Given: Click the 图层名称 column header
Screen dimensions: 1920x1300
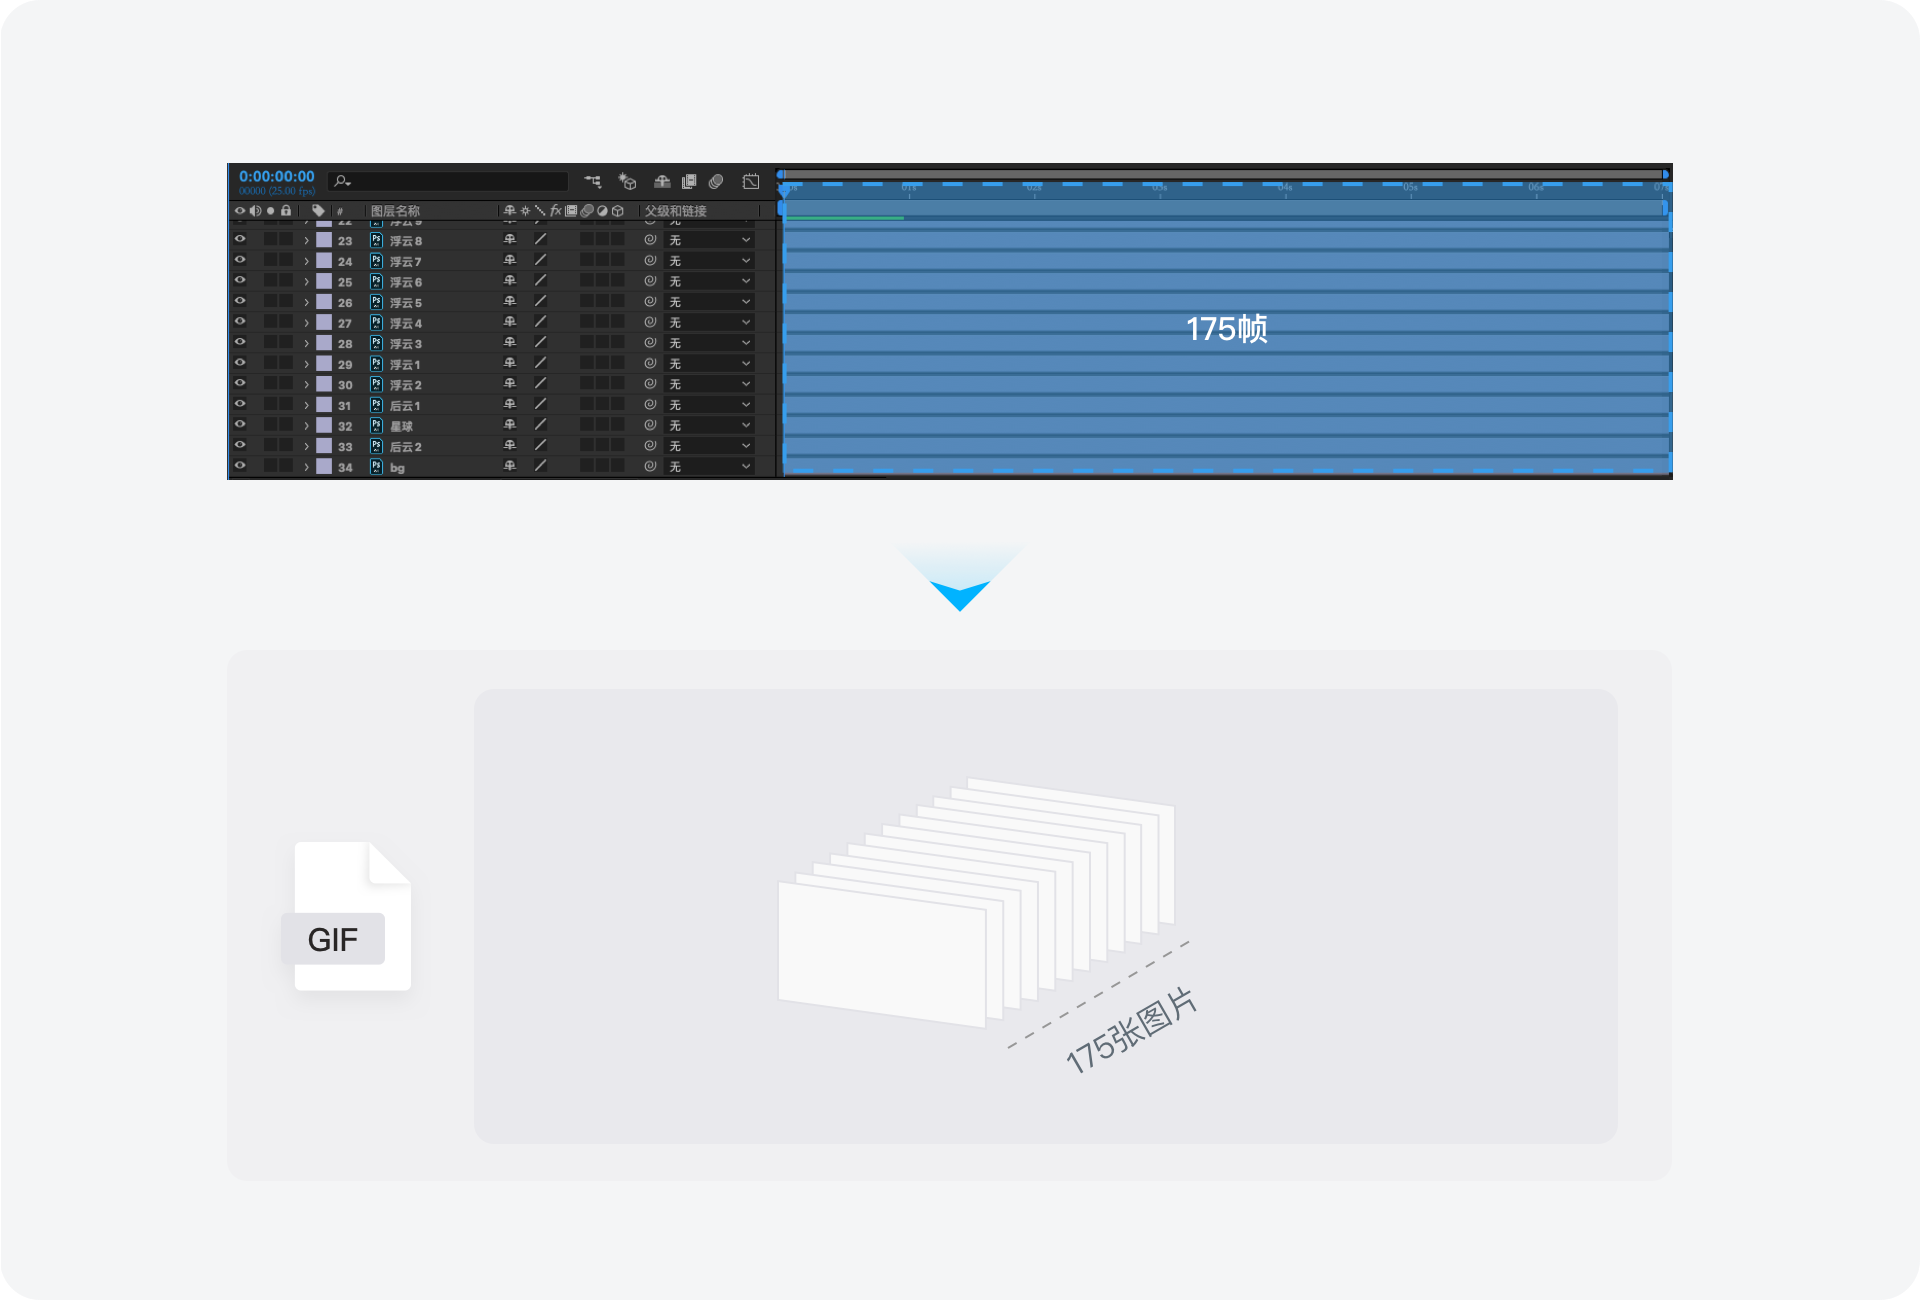Looking at the screenshot, I should [396, 211].
